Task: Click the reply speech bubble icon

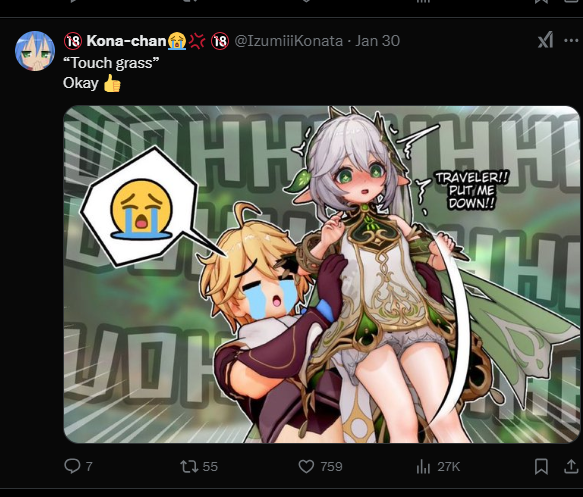Action: point(72,466)
